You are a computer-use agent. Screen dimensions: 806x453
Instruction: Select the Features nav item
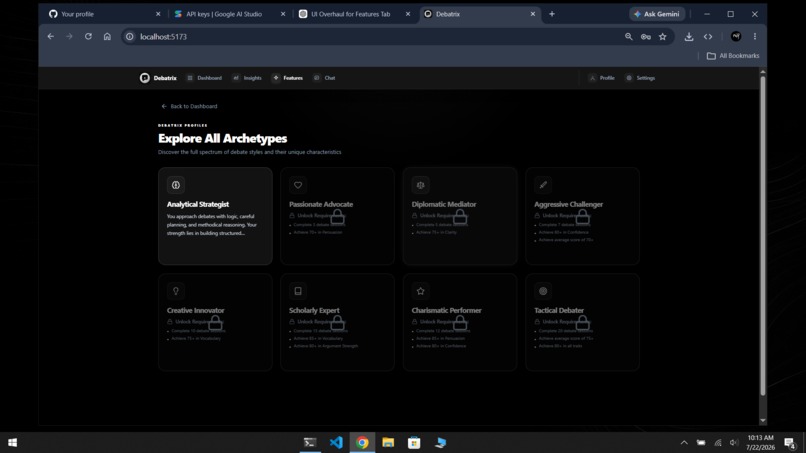pyautogui.click(x=288, y=78)
